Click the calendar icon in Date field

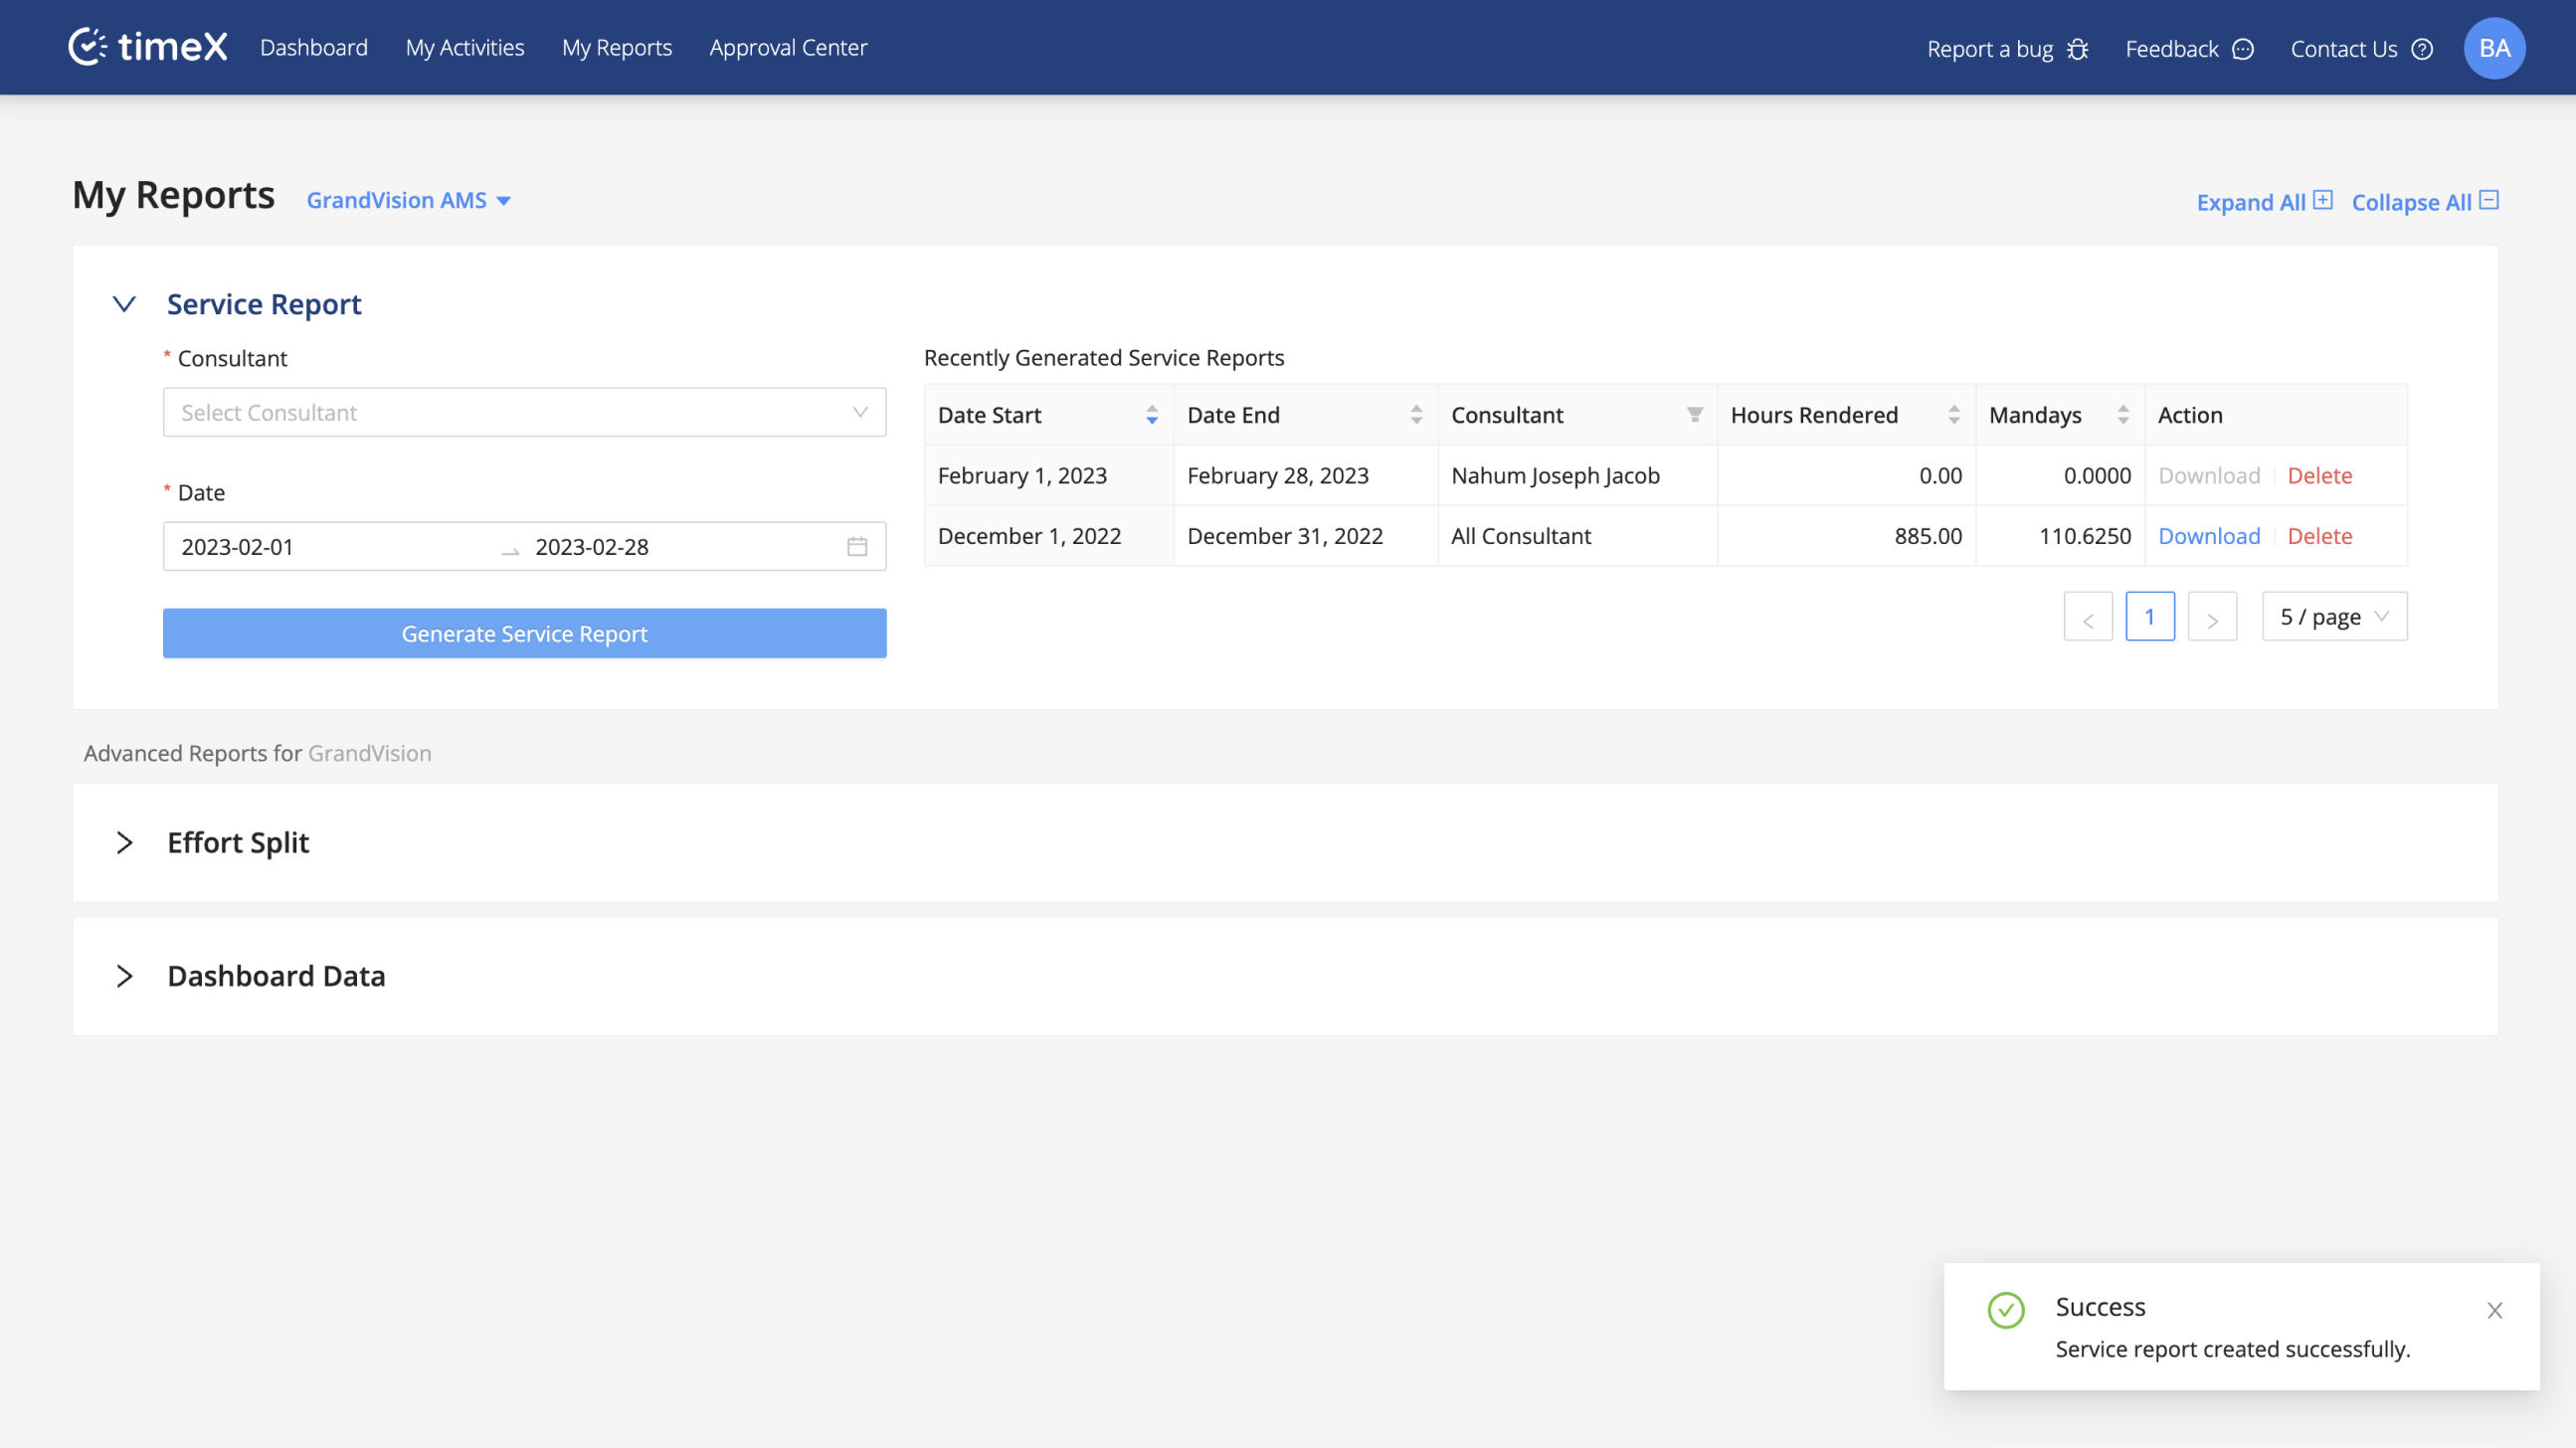click(x=857, y=546)
